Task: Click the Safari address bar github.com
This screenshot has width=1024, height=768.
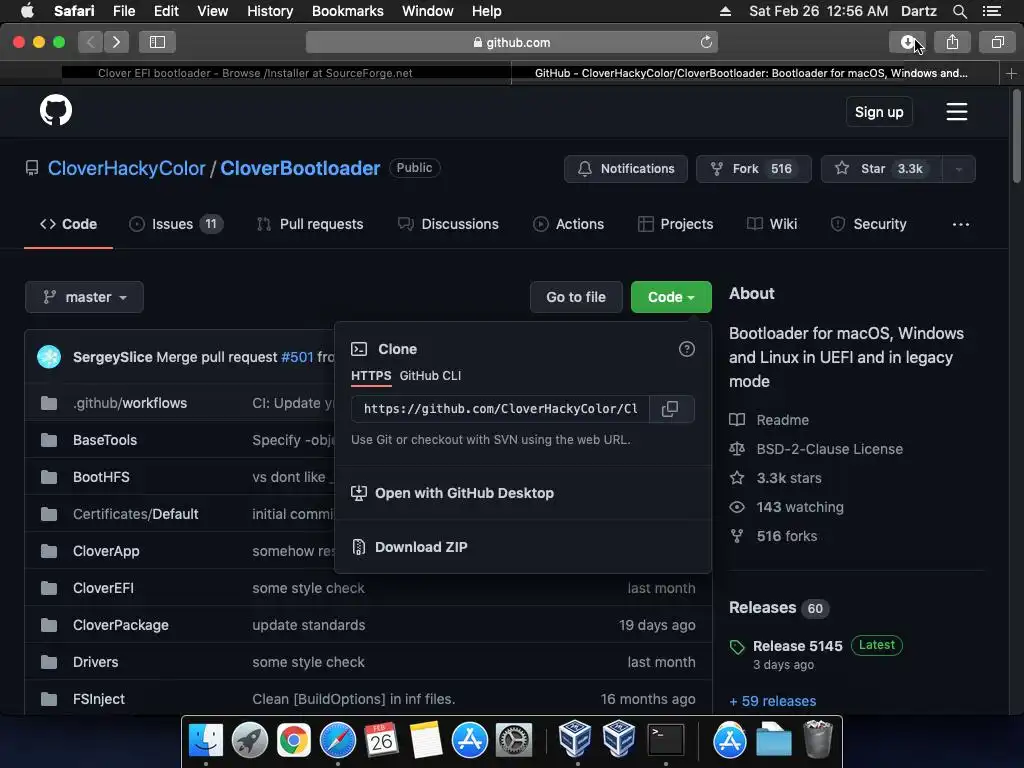Action: point(512,42)
